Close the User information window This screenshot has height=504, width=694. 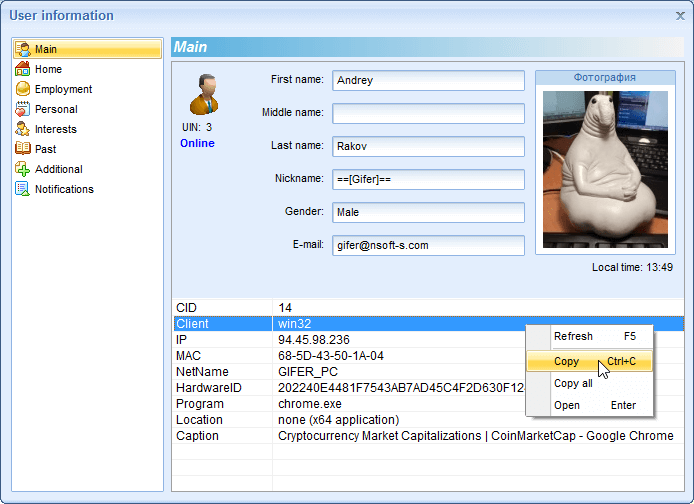coord(680,15)
